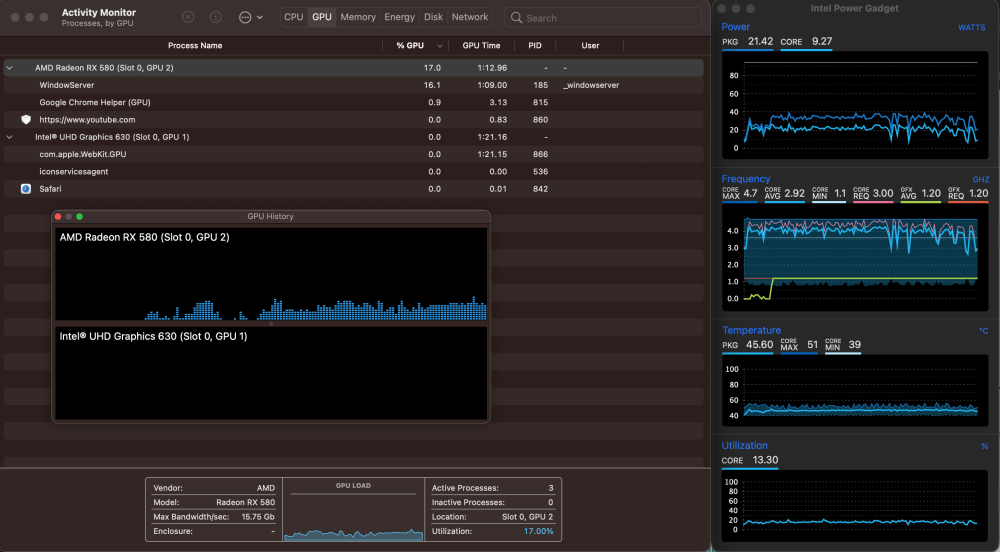Select the GPU tab

point(321,17)
